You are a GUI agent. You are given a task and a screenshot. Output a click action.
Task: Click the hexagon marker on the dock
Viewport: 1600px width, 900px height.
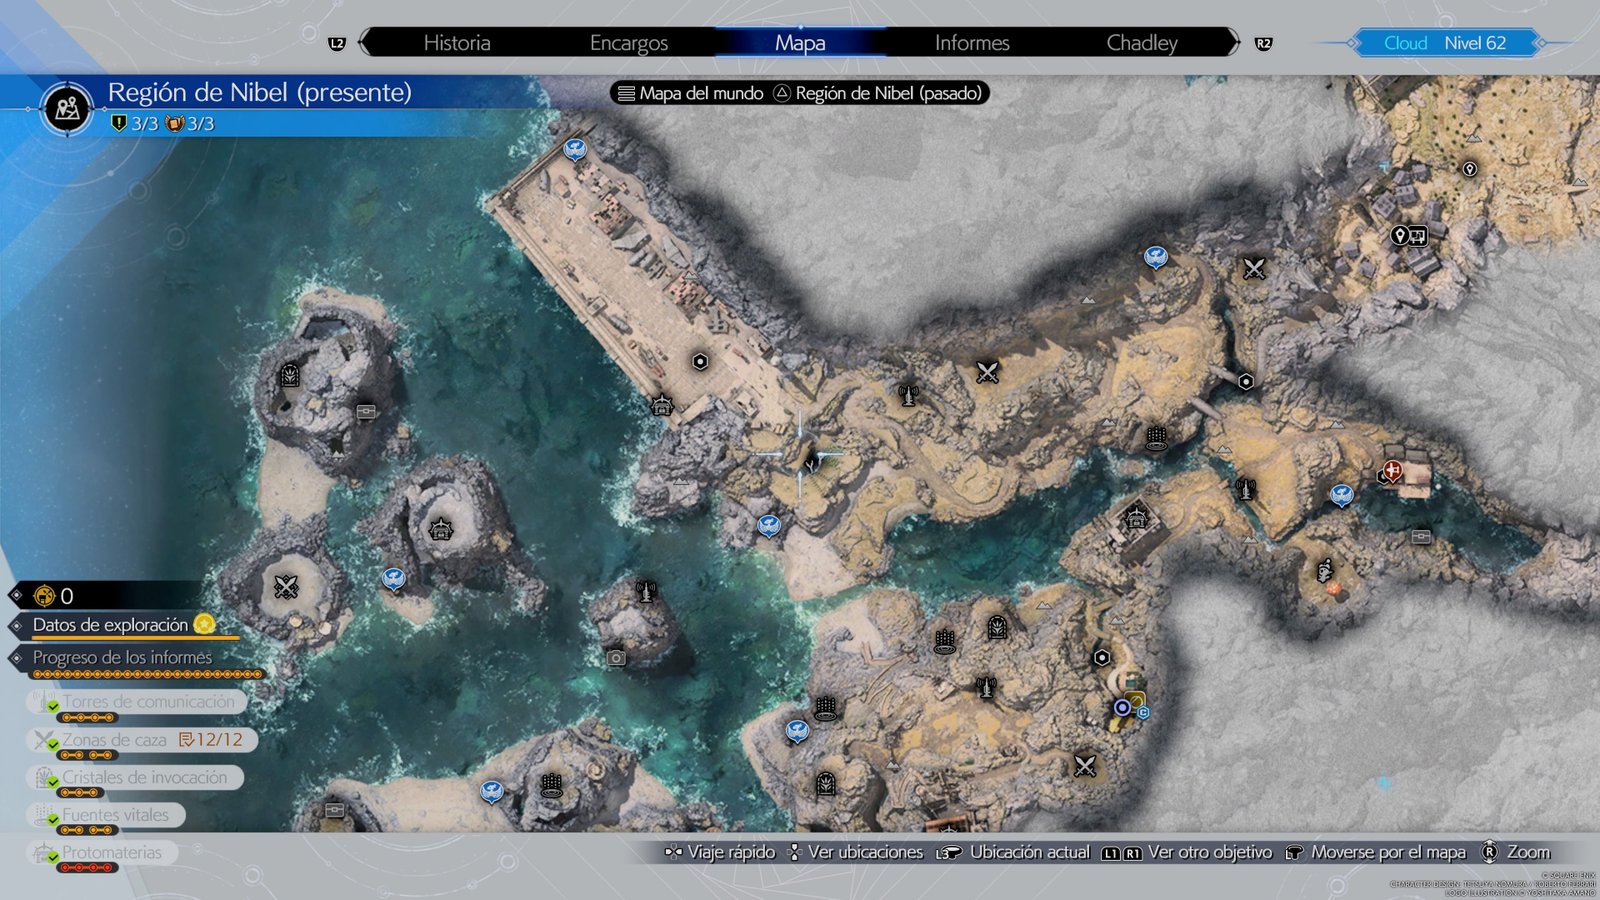coord(700,361)
